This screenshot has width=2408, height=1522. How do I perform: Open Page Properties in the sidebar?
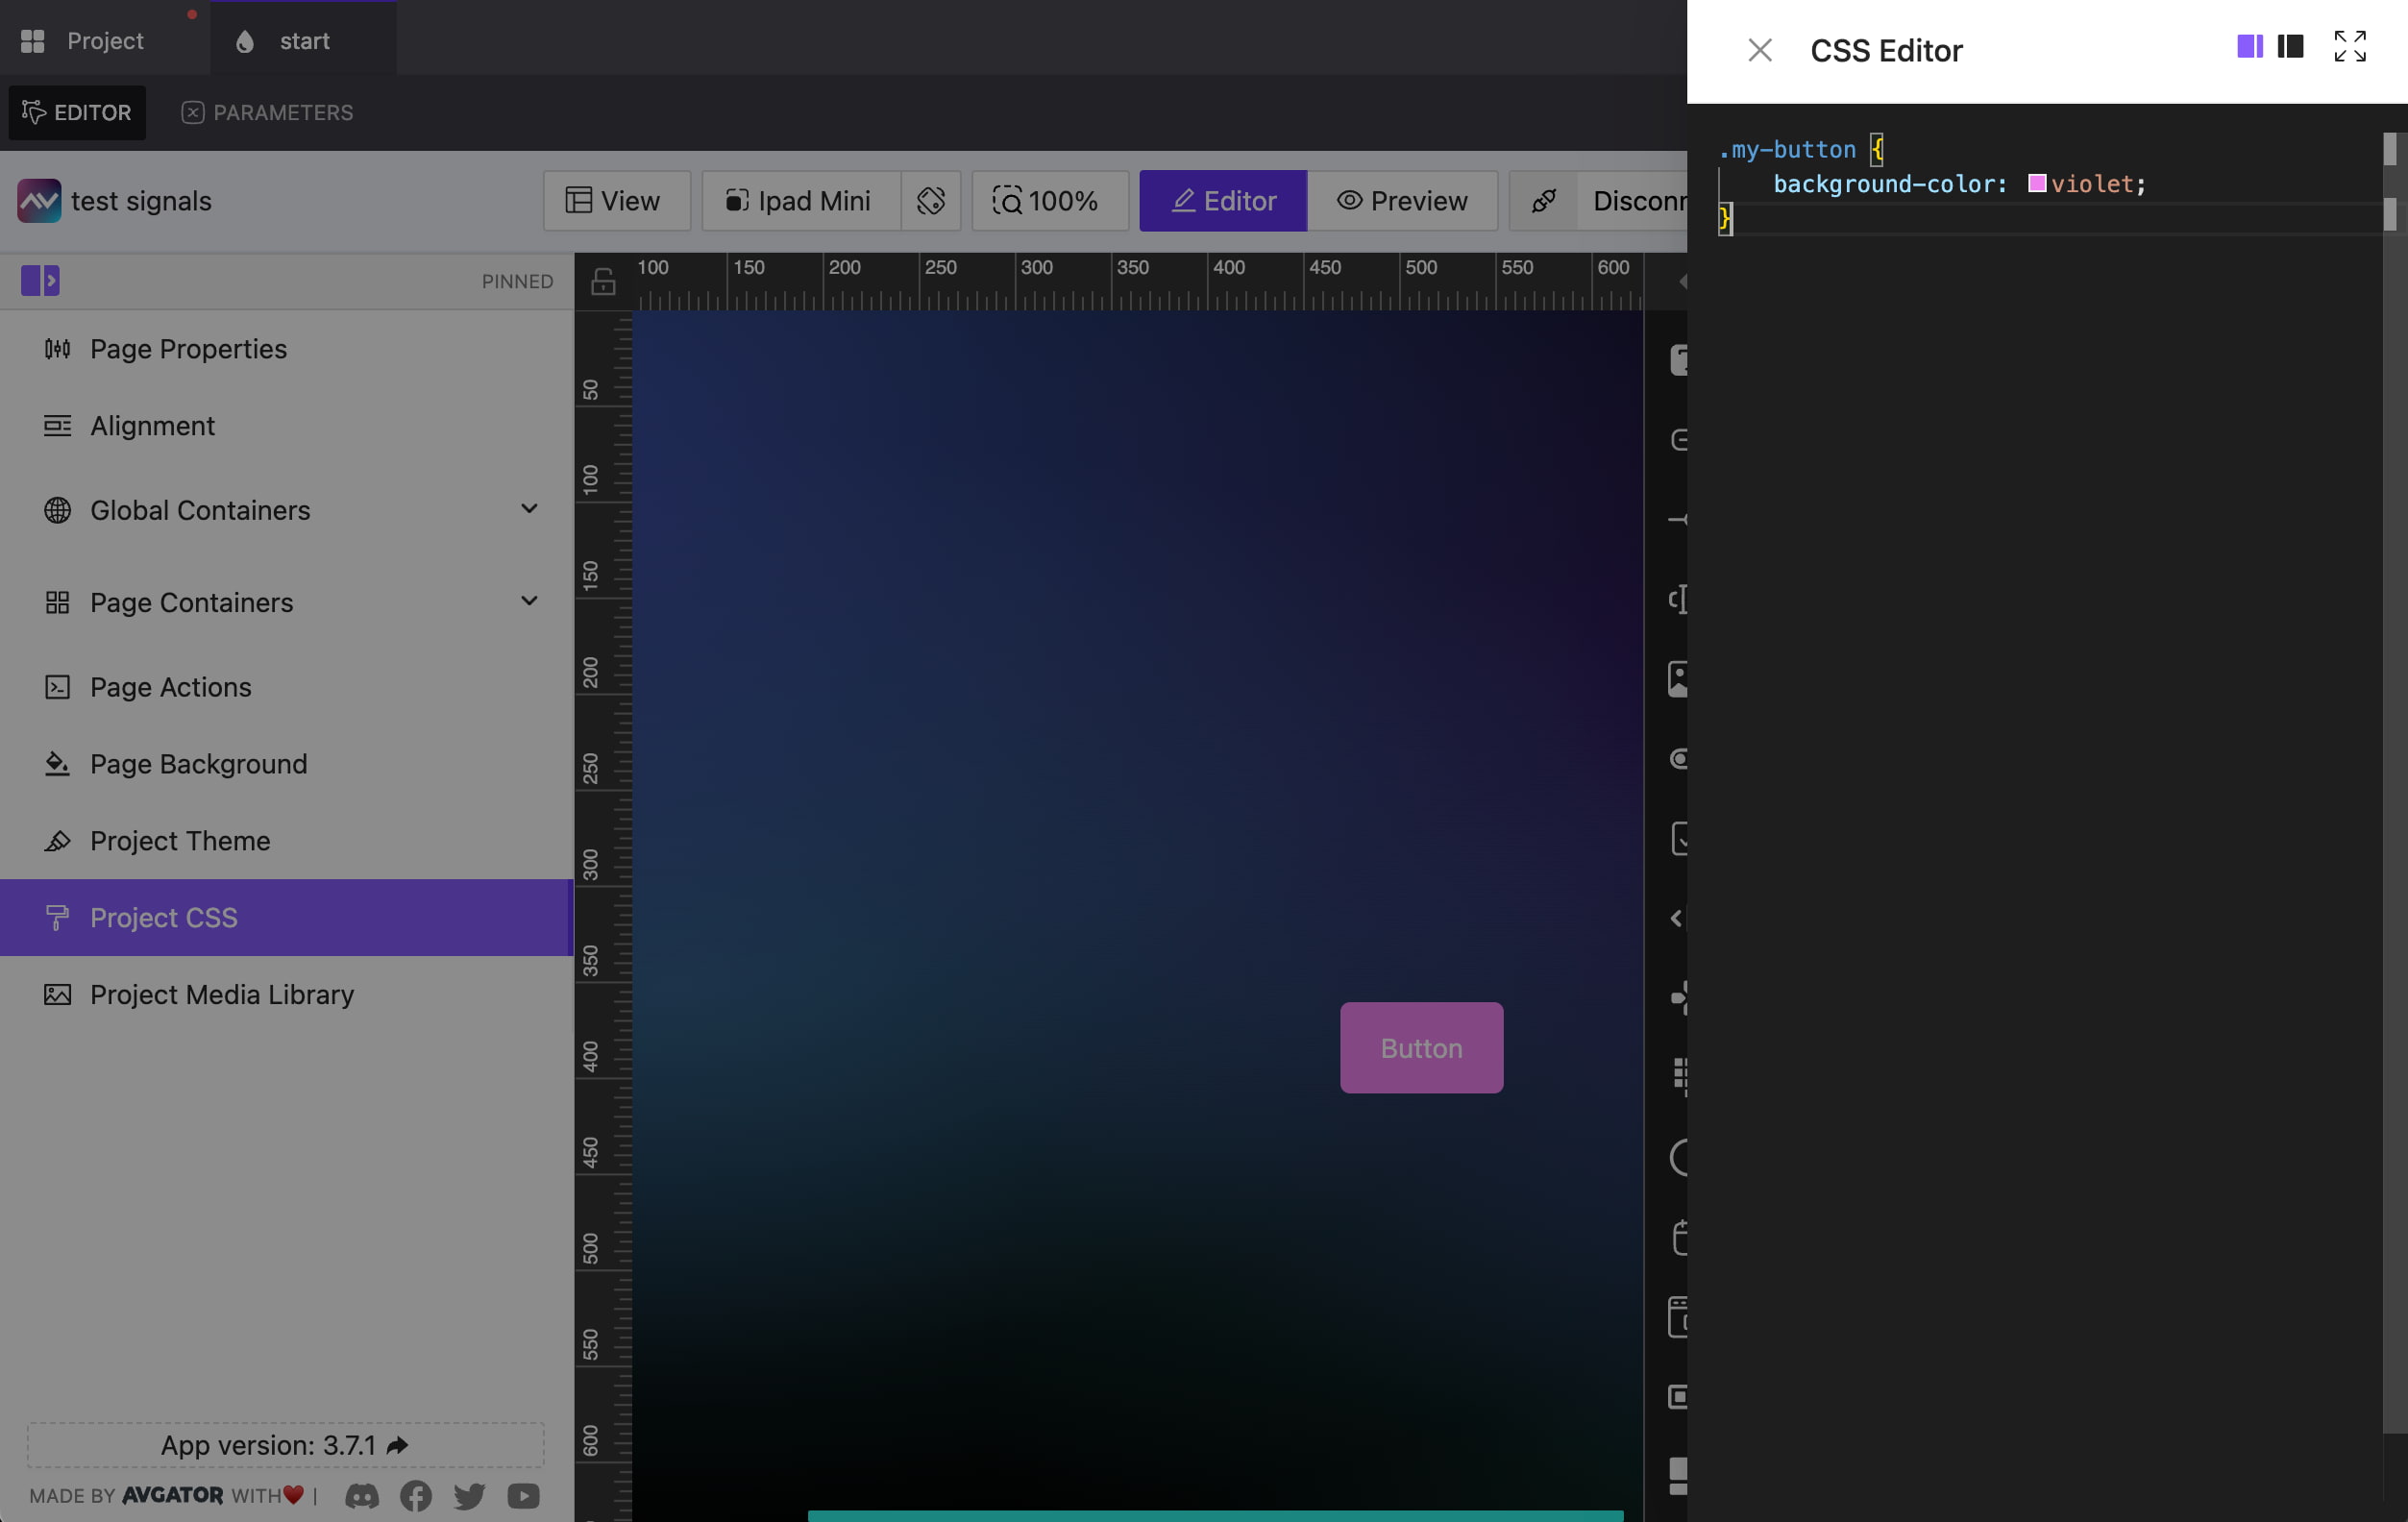click(x=188, y=349)
